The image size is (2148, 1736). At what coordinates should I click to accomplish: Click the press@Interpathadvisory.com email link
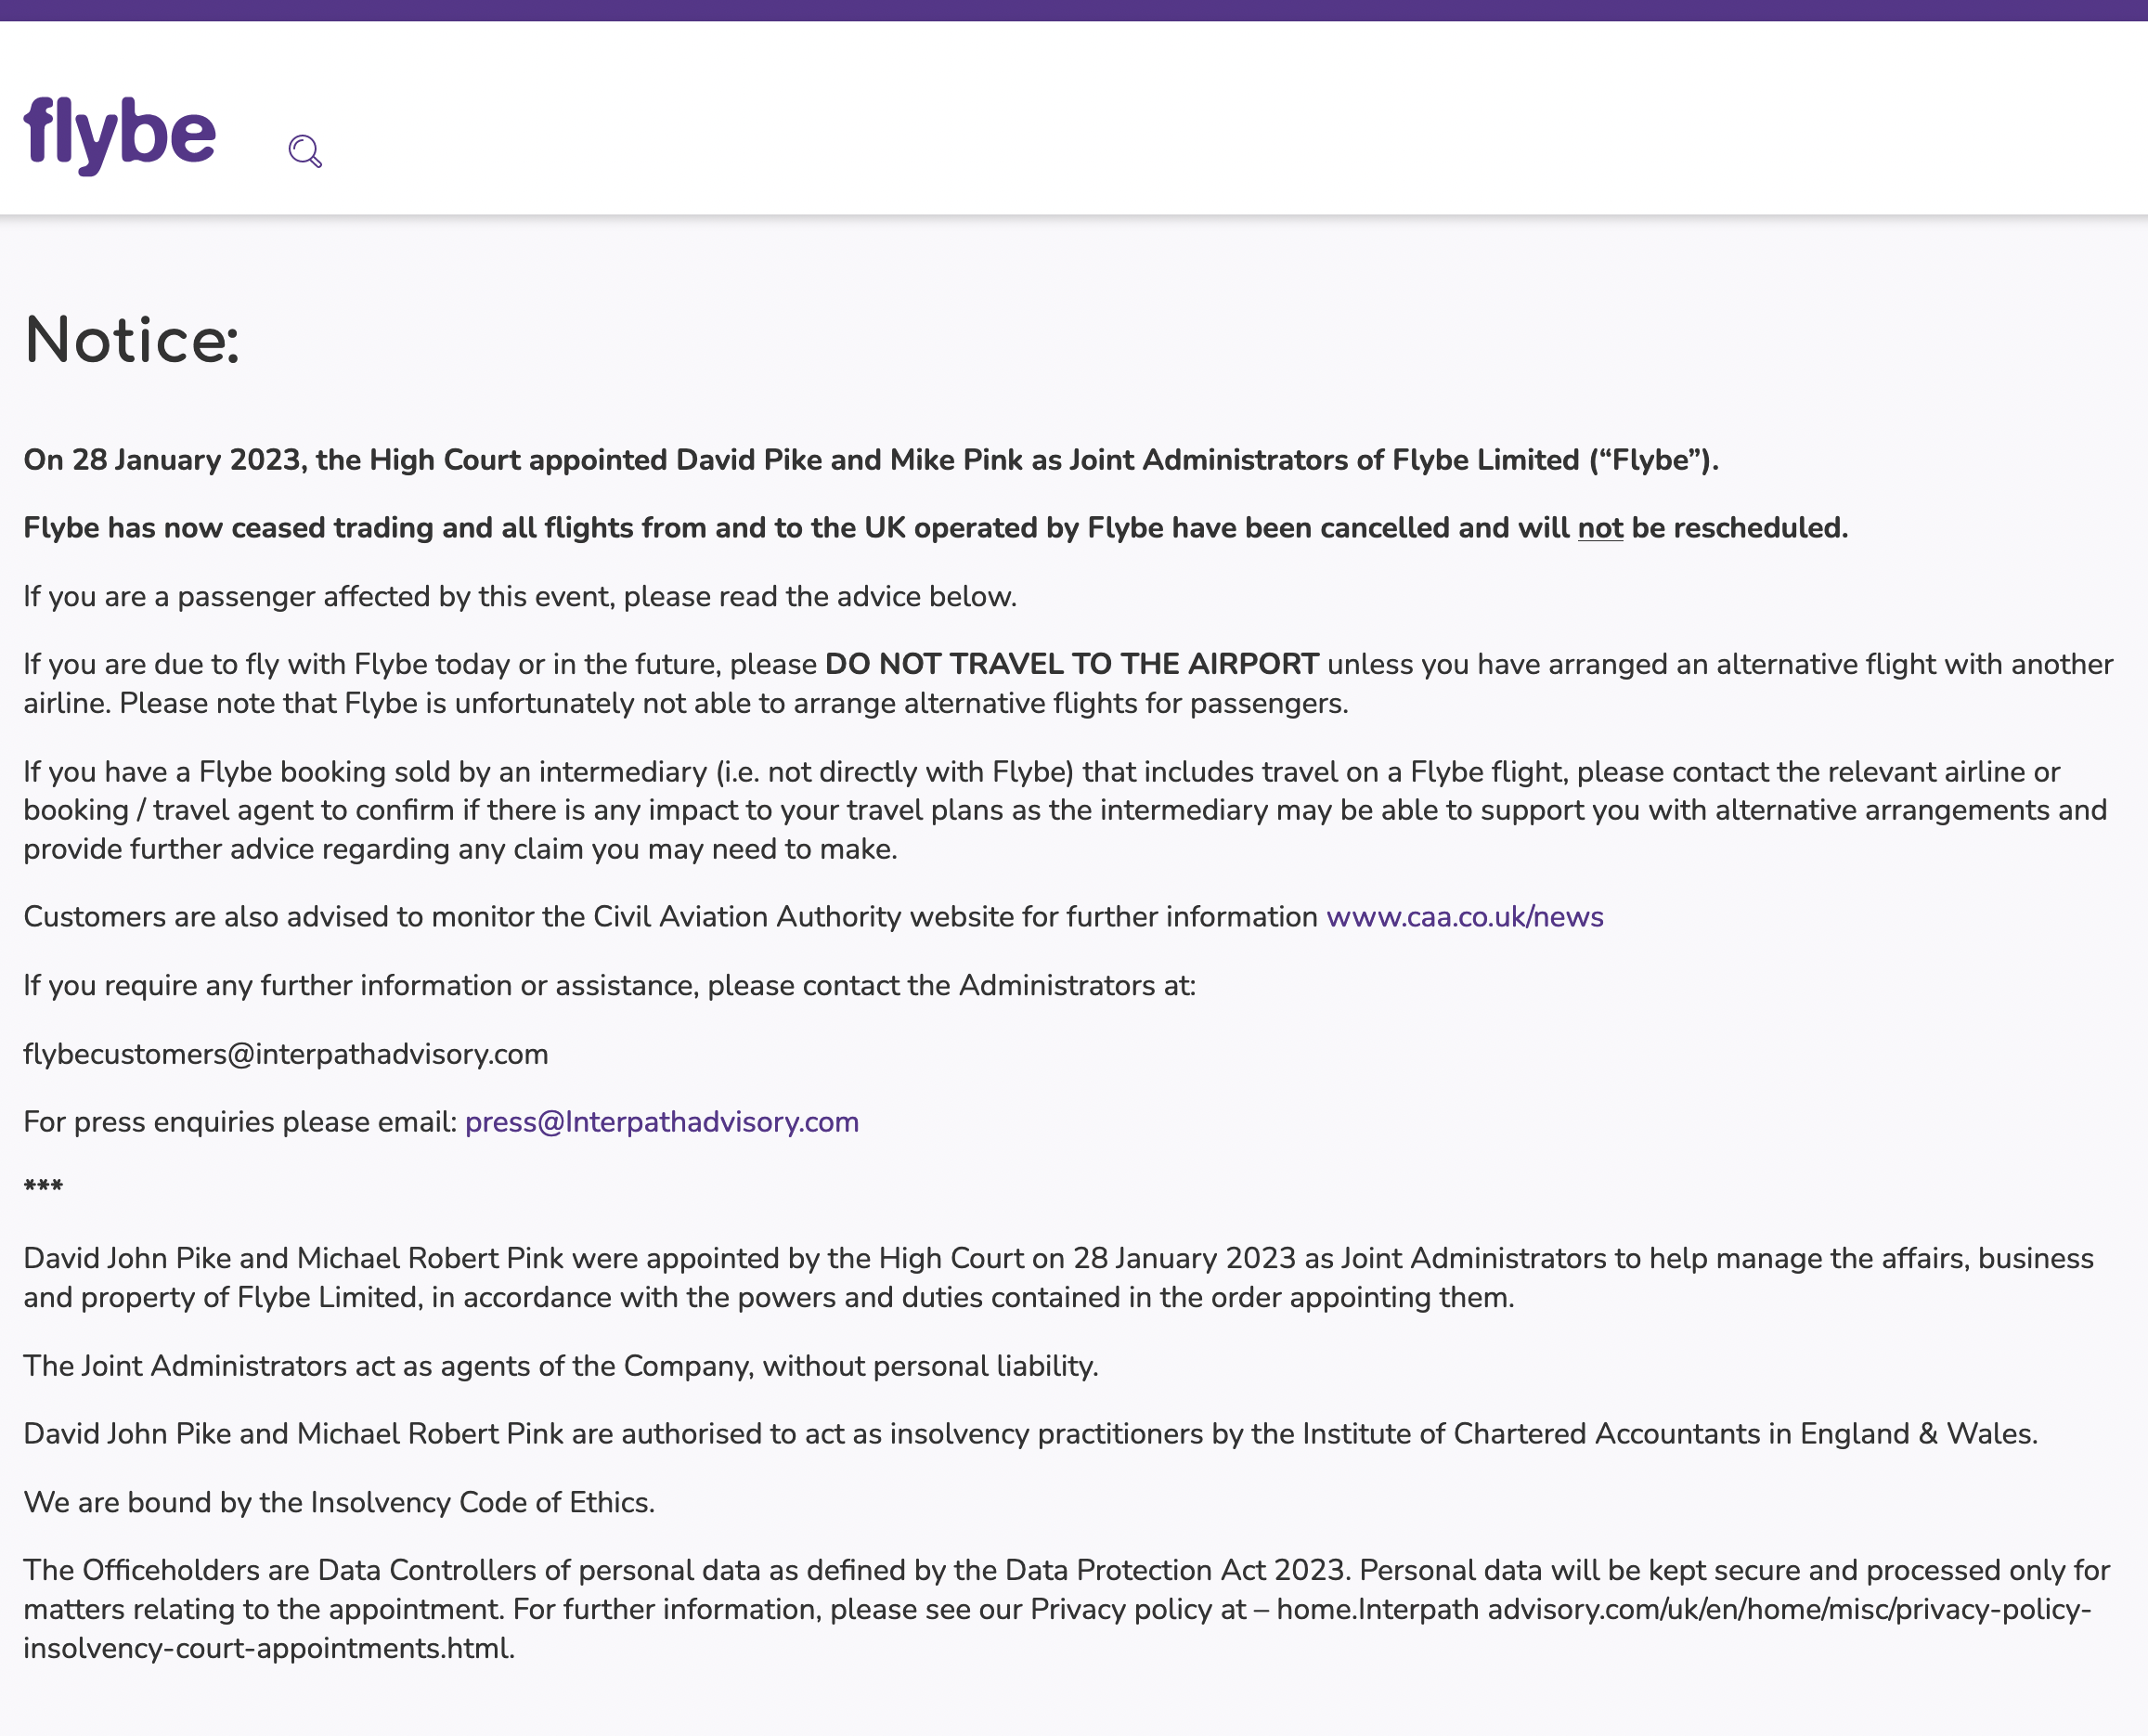pos(661,1122)
